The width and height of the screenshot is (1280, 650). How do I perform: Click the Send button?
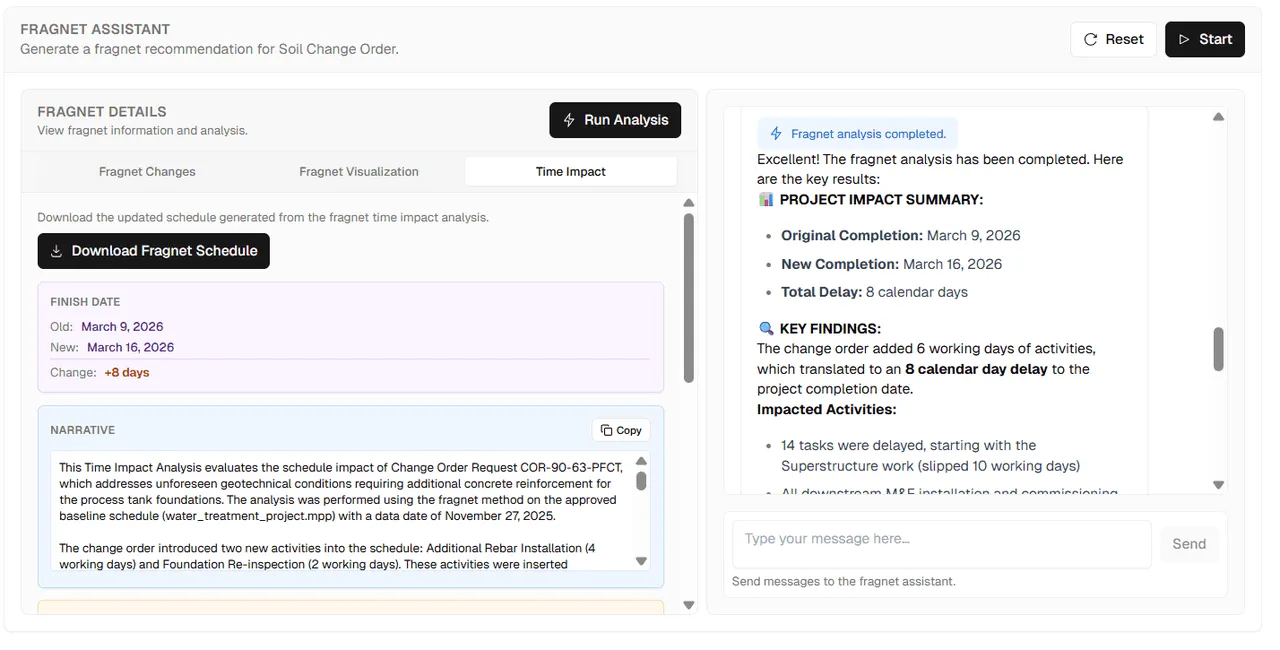(x=1189, y=544)
